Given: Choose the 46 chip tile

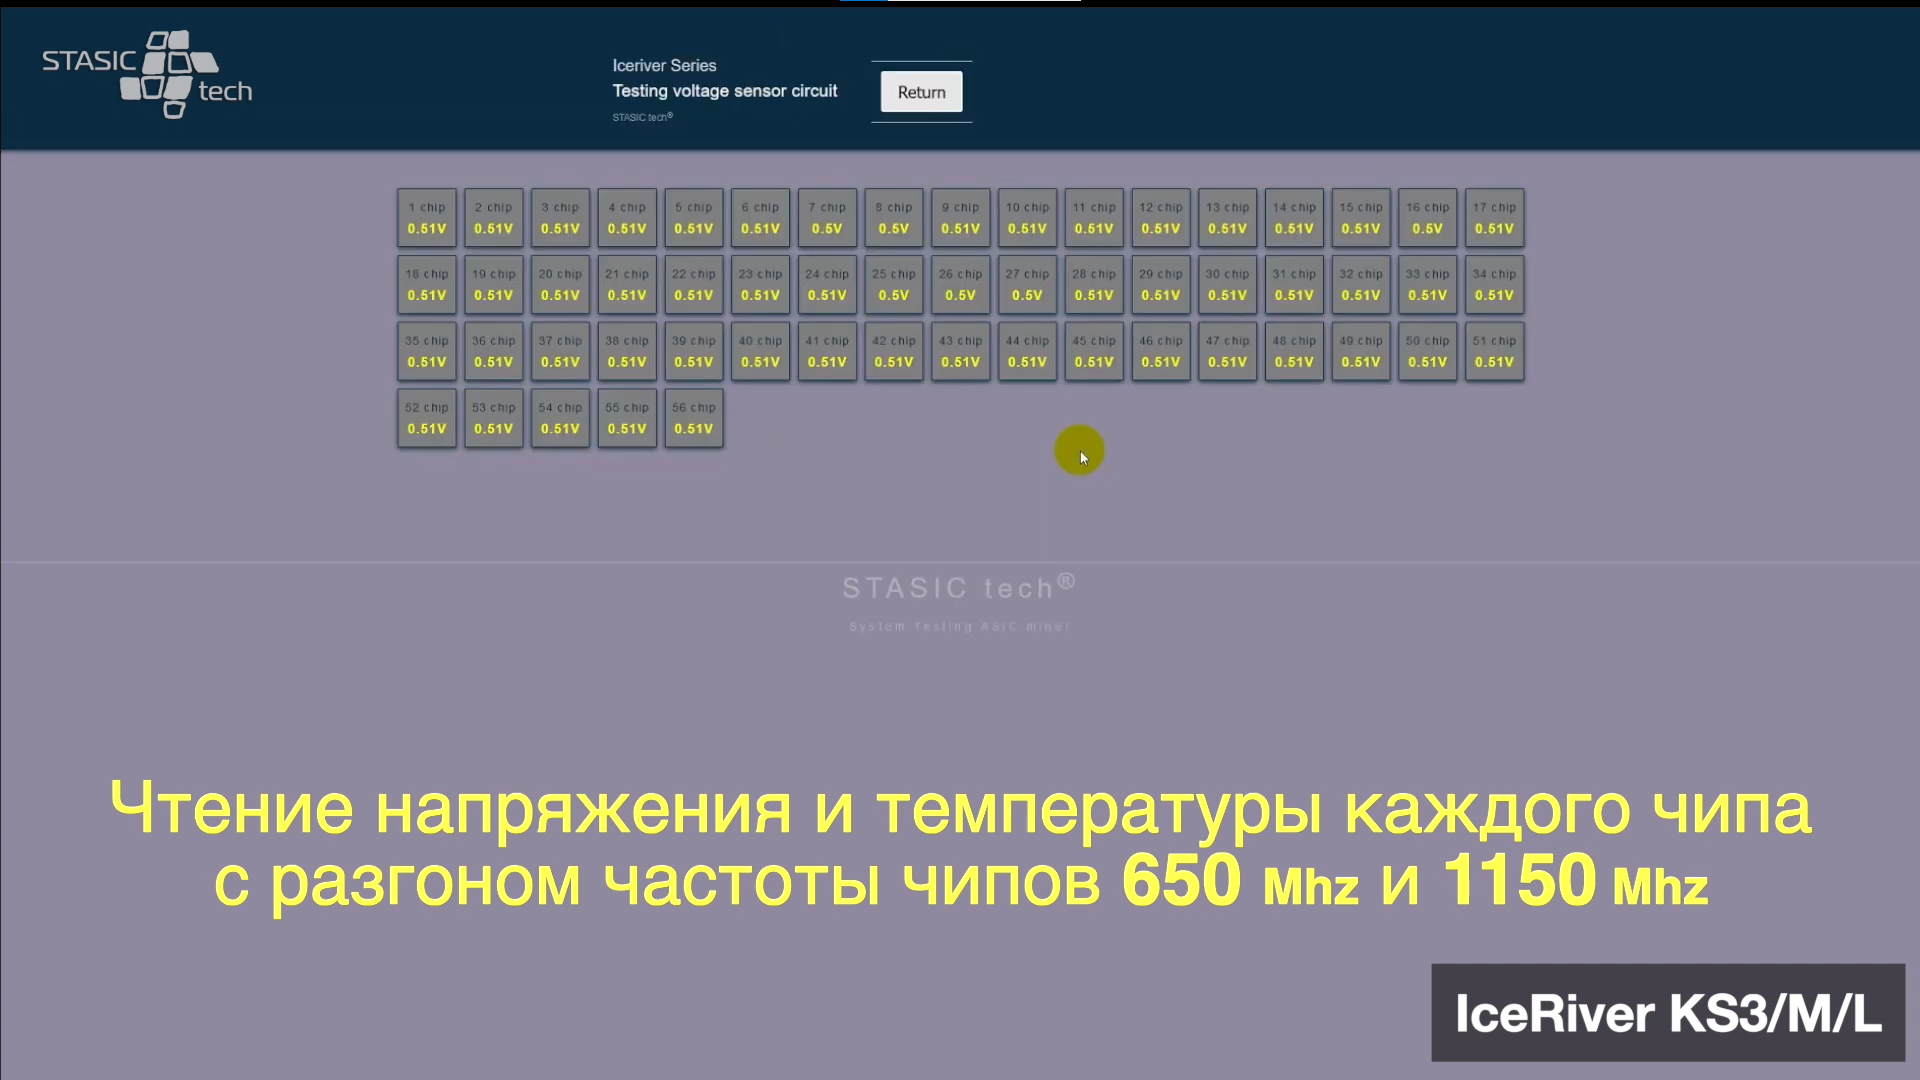Looking at the screenshot, I should coord(1161,351).
